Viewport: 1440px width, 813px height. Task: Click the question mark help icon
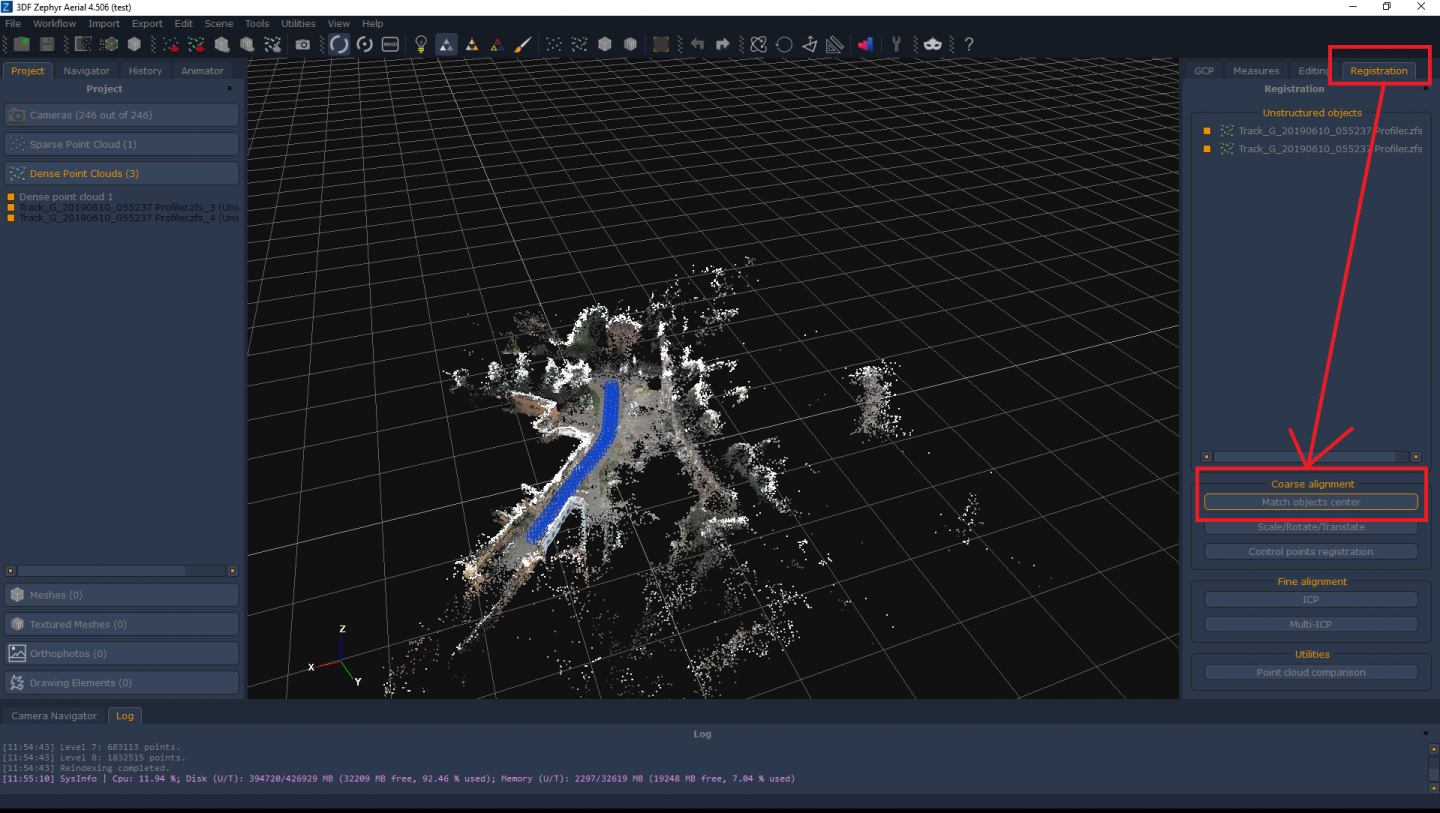[x=969, y=44]
